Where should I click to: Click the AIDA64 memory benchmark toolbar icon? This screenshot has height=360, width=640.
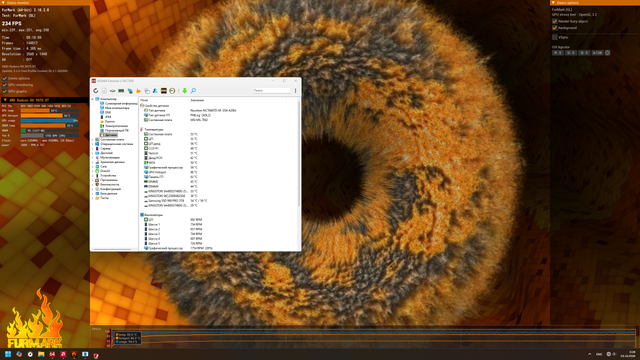click(x=121, y=91)
